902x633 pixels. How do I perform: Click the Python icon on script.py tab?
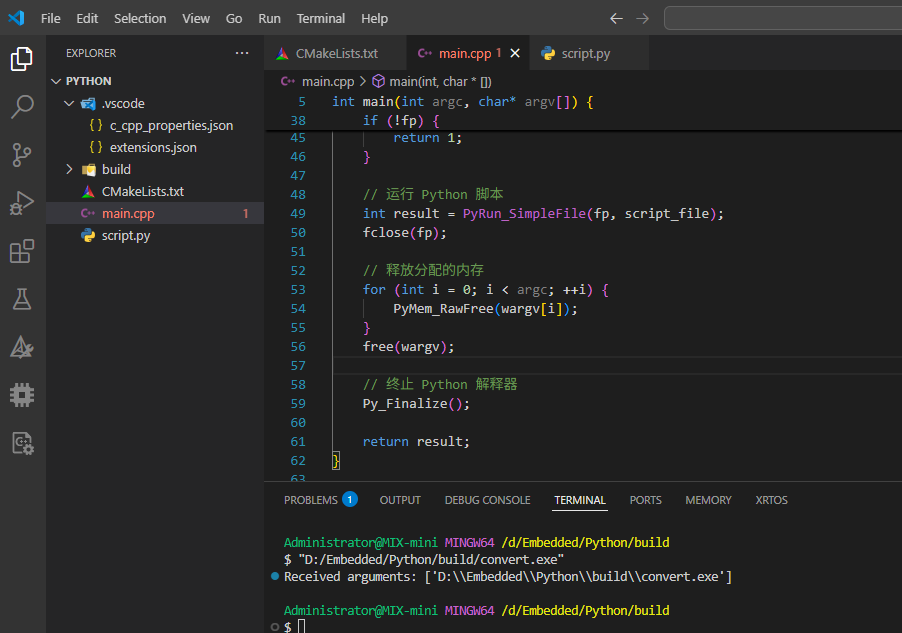tap(548, 54)
